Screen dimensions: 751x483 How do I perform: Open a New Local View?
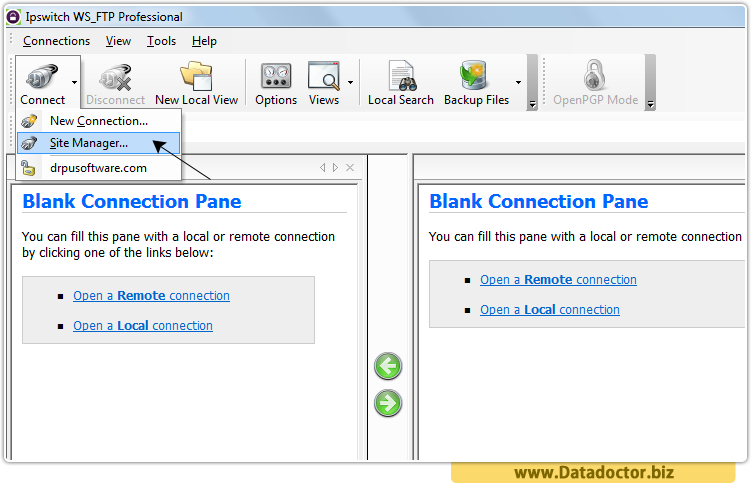196,81
